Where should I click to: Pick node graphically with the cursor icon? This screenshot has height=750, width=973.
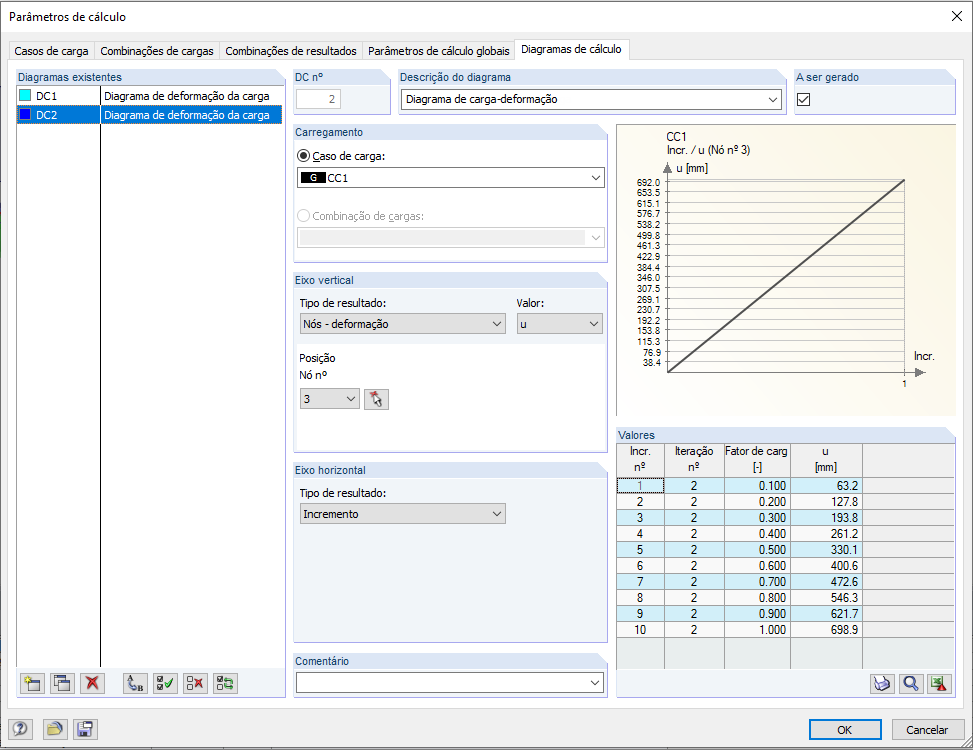[x=376, y=399]
